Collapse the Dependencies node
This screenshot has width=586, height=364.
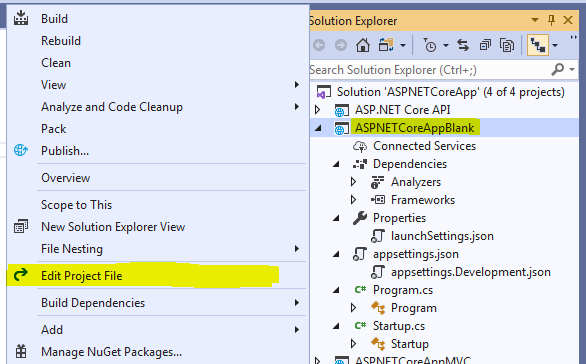pyautogui.click(x=336, y=164)
